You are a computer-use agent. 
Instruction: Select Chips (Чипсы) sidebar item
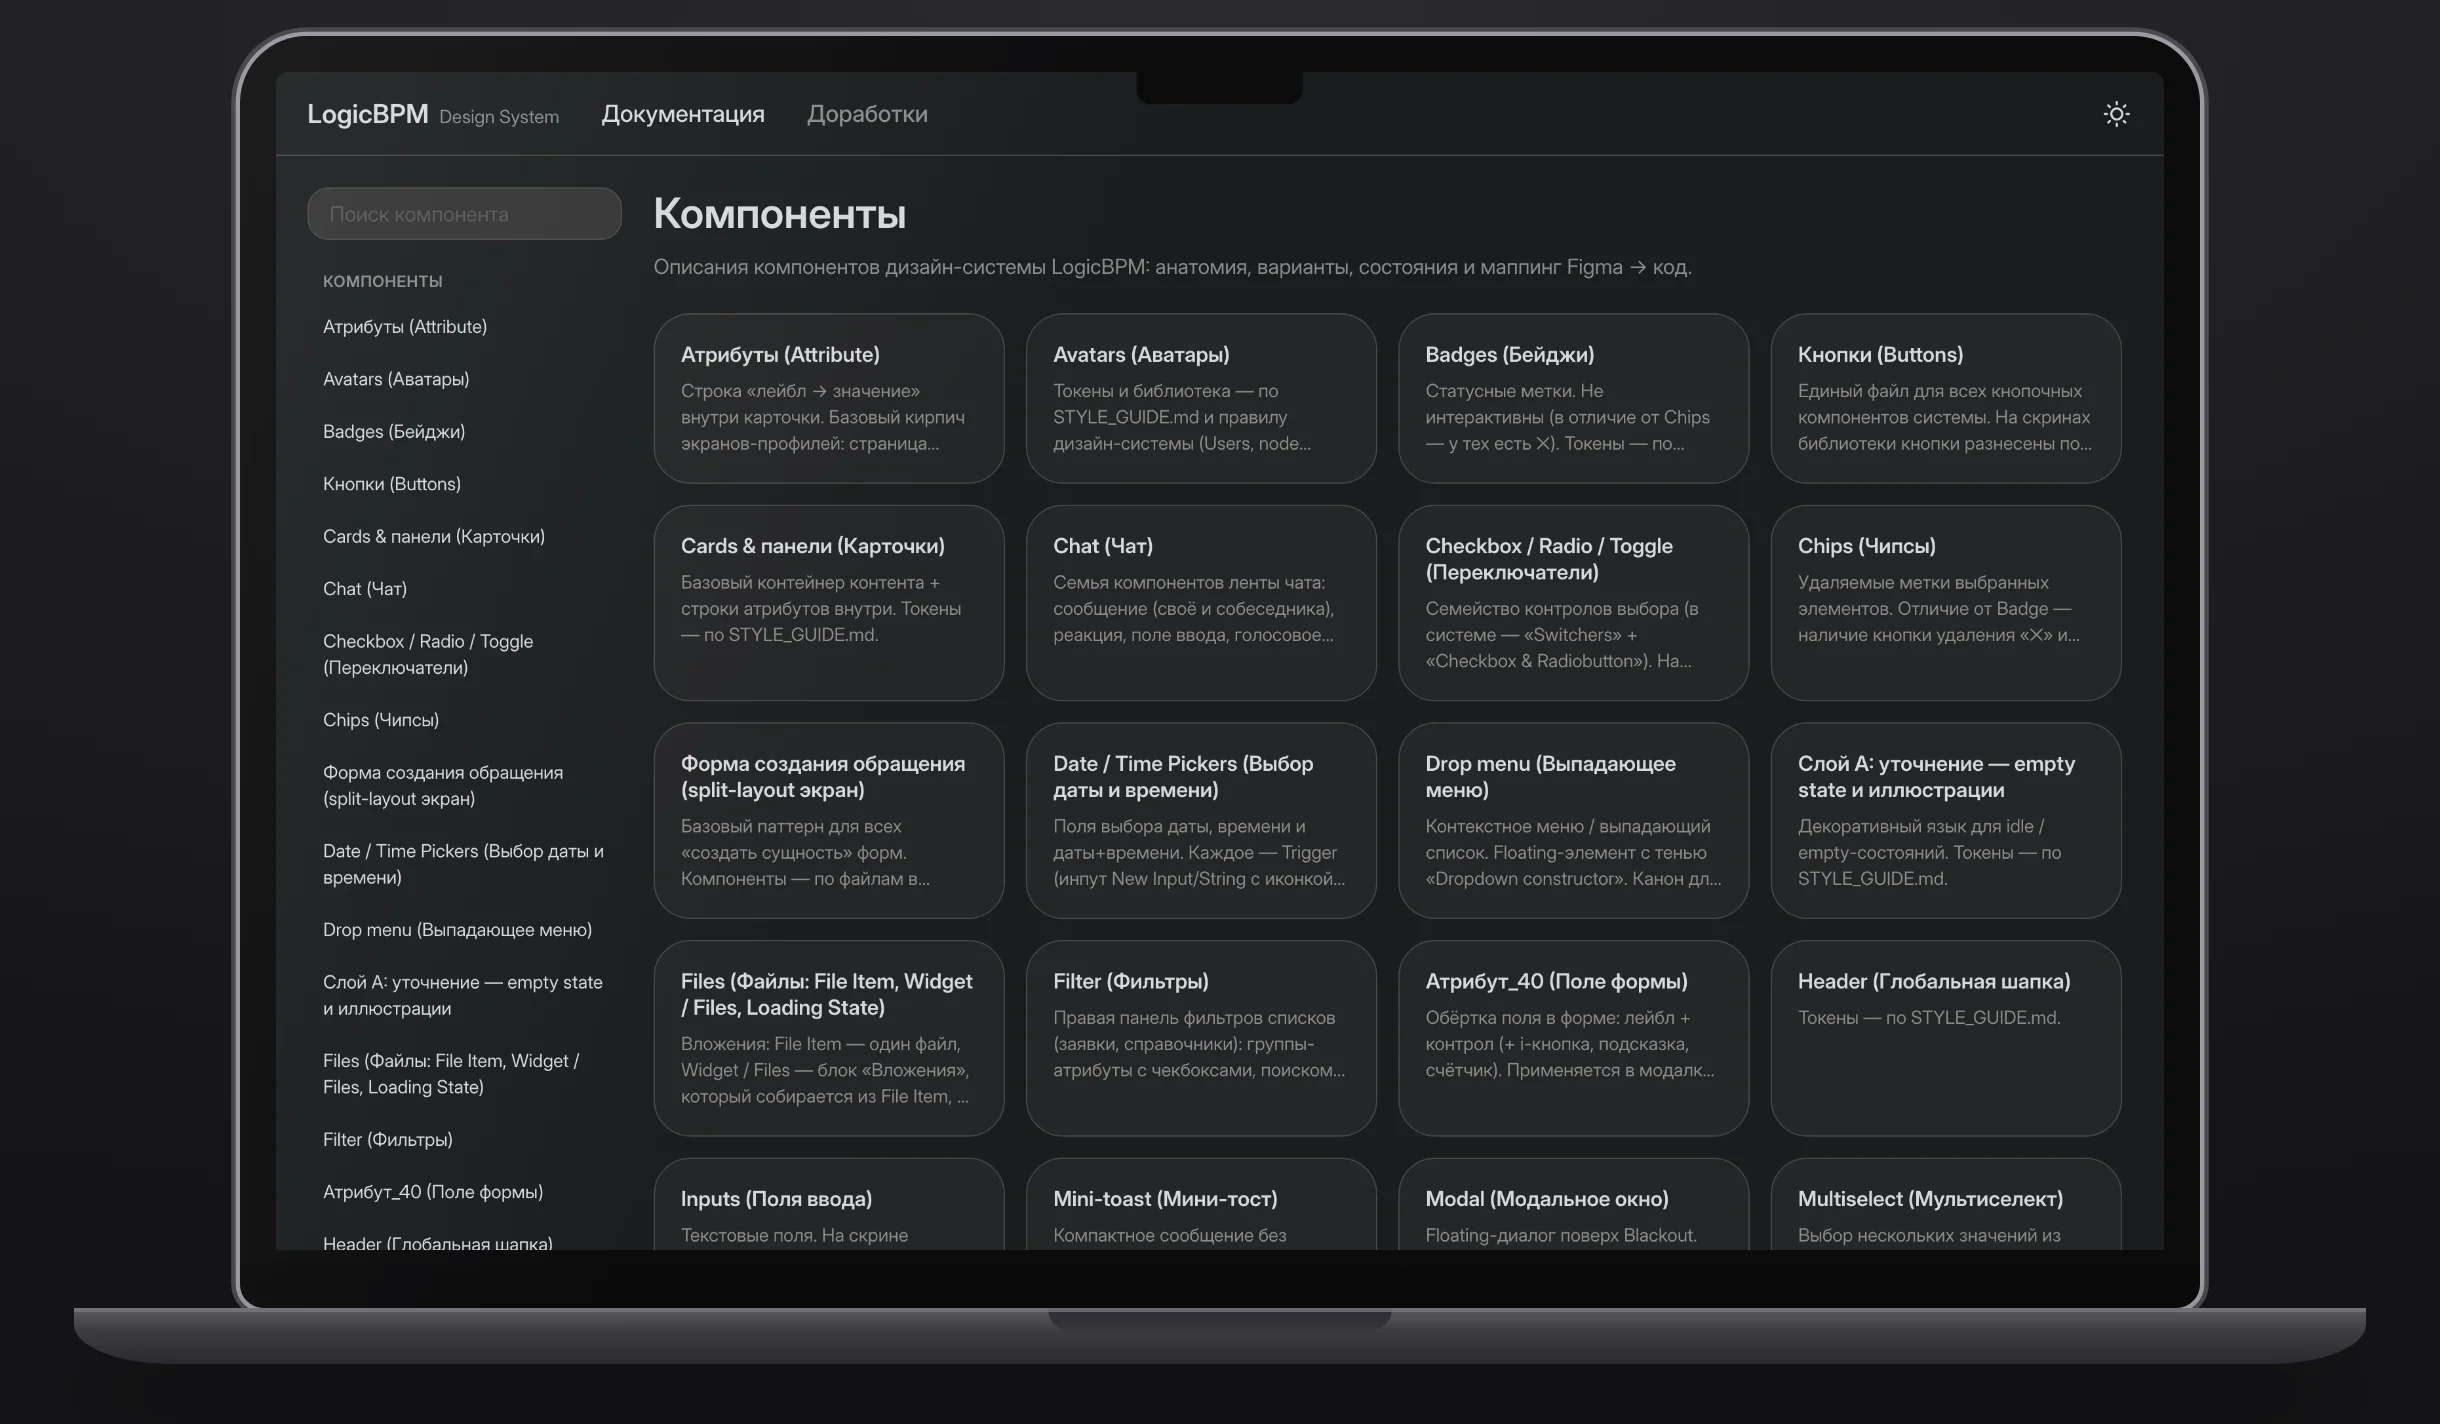[x=381, y=720]
